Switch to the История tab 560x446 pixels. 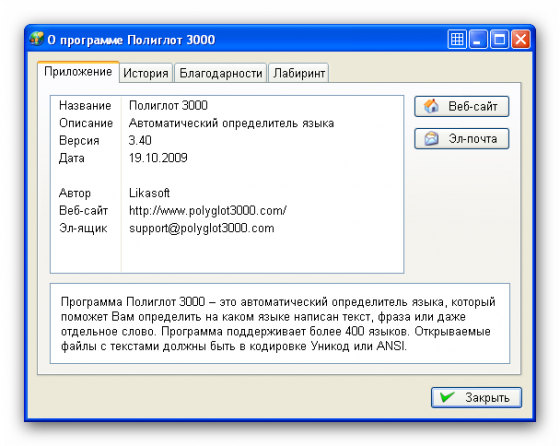(146, 73)
